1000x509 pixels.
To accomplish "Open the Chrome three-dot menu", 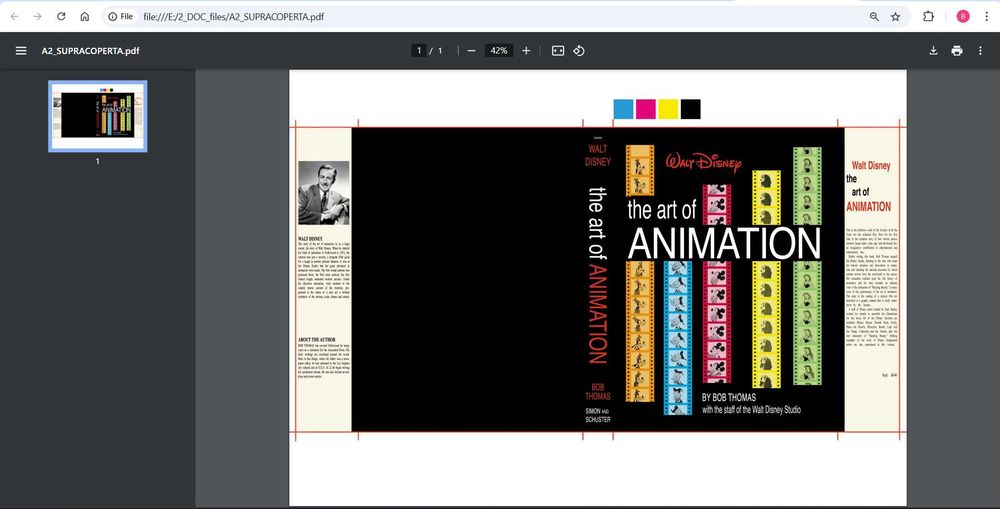I will 986,17.
